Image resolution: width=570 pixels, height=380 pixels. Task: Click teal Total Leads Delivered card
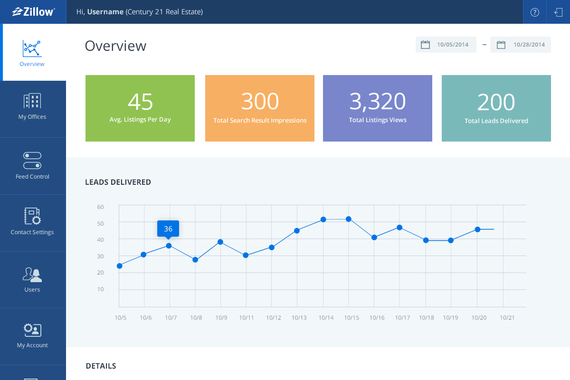[x=496, y=108]
